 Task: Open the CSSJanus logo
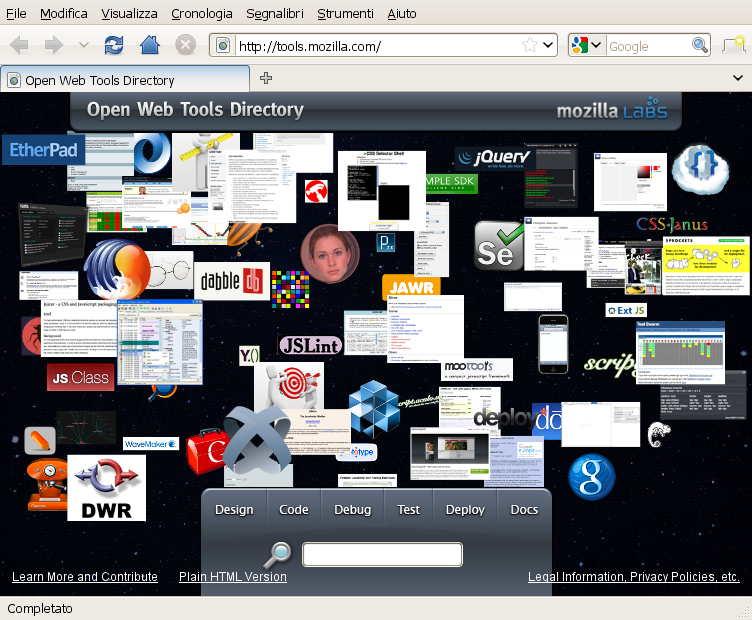672,224
